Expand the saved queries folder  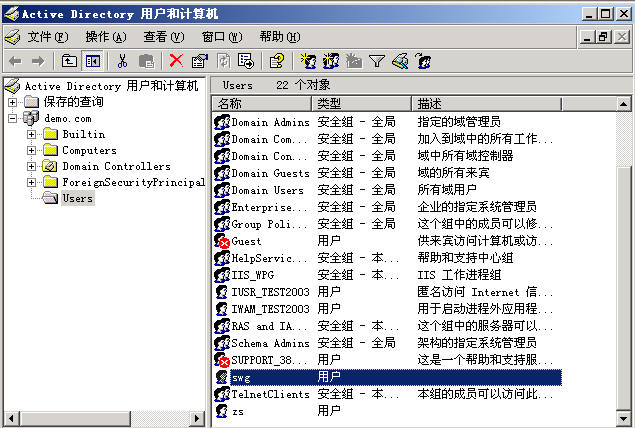tap(12, 102)
